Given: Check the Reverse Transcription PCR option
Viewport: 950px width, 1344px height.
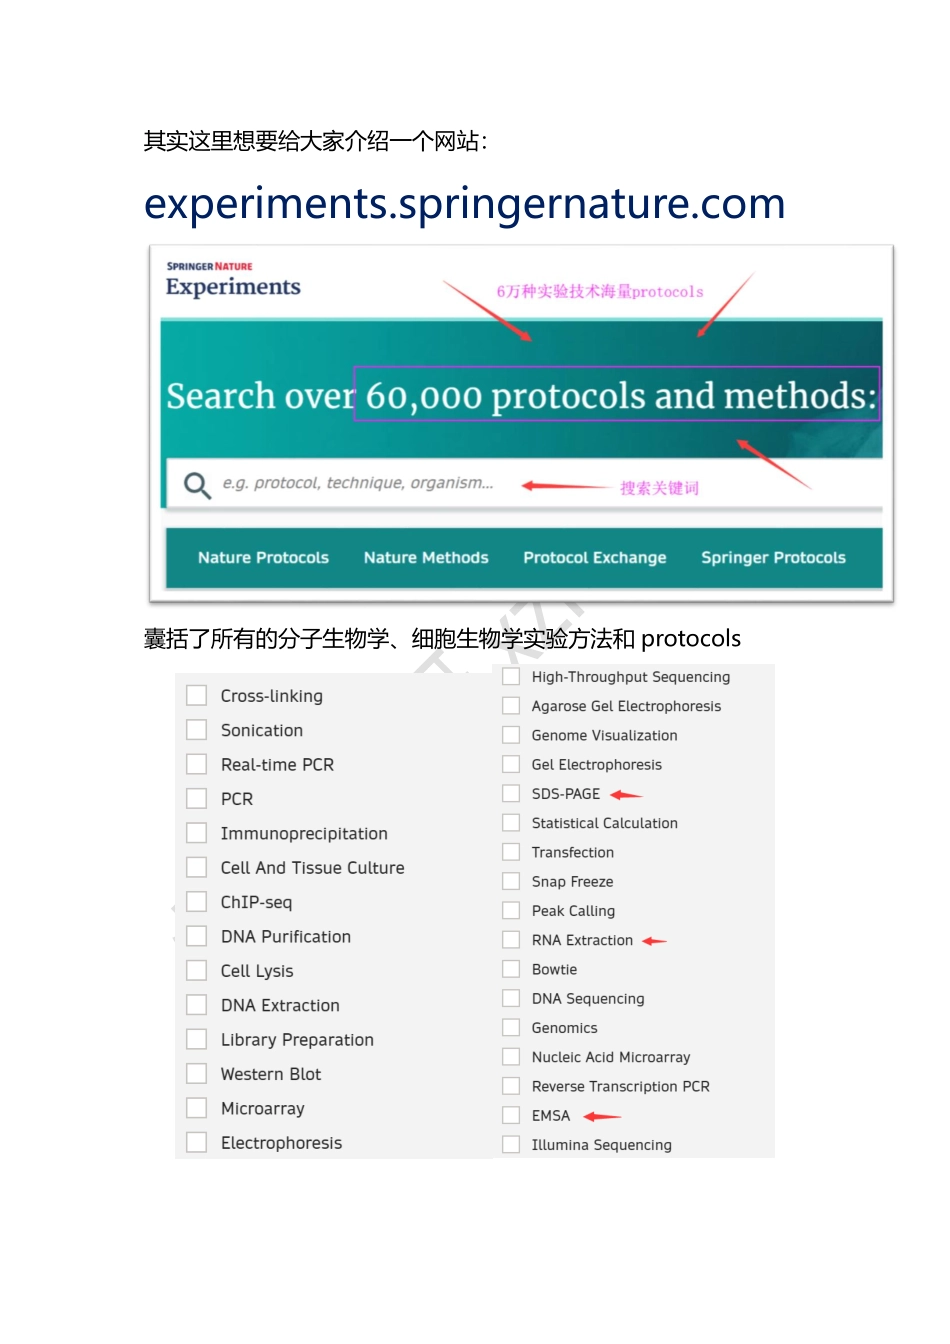Looking at the screenshot, I should click(x=511, y=1086).
